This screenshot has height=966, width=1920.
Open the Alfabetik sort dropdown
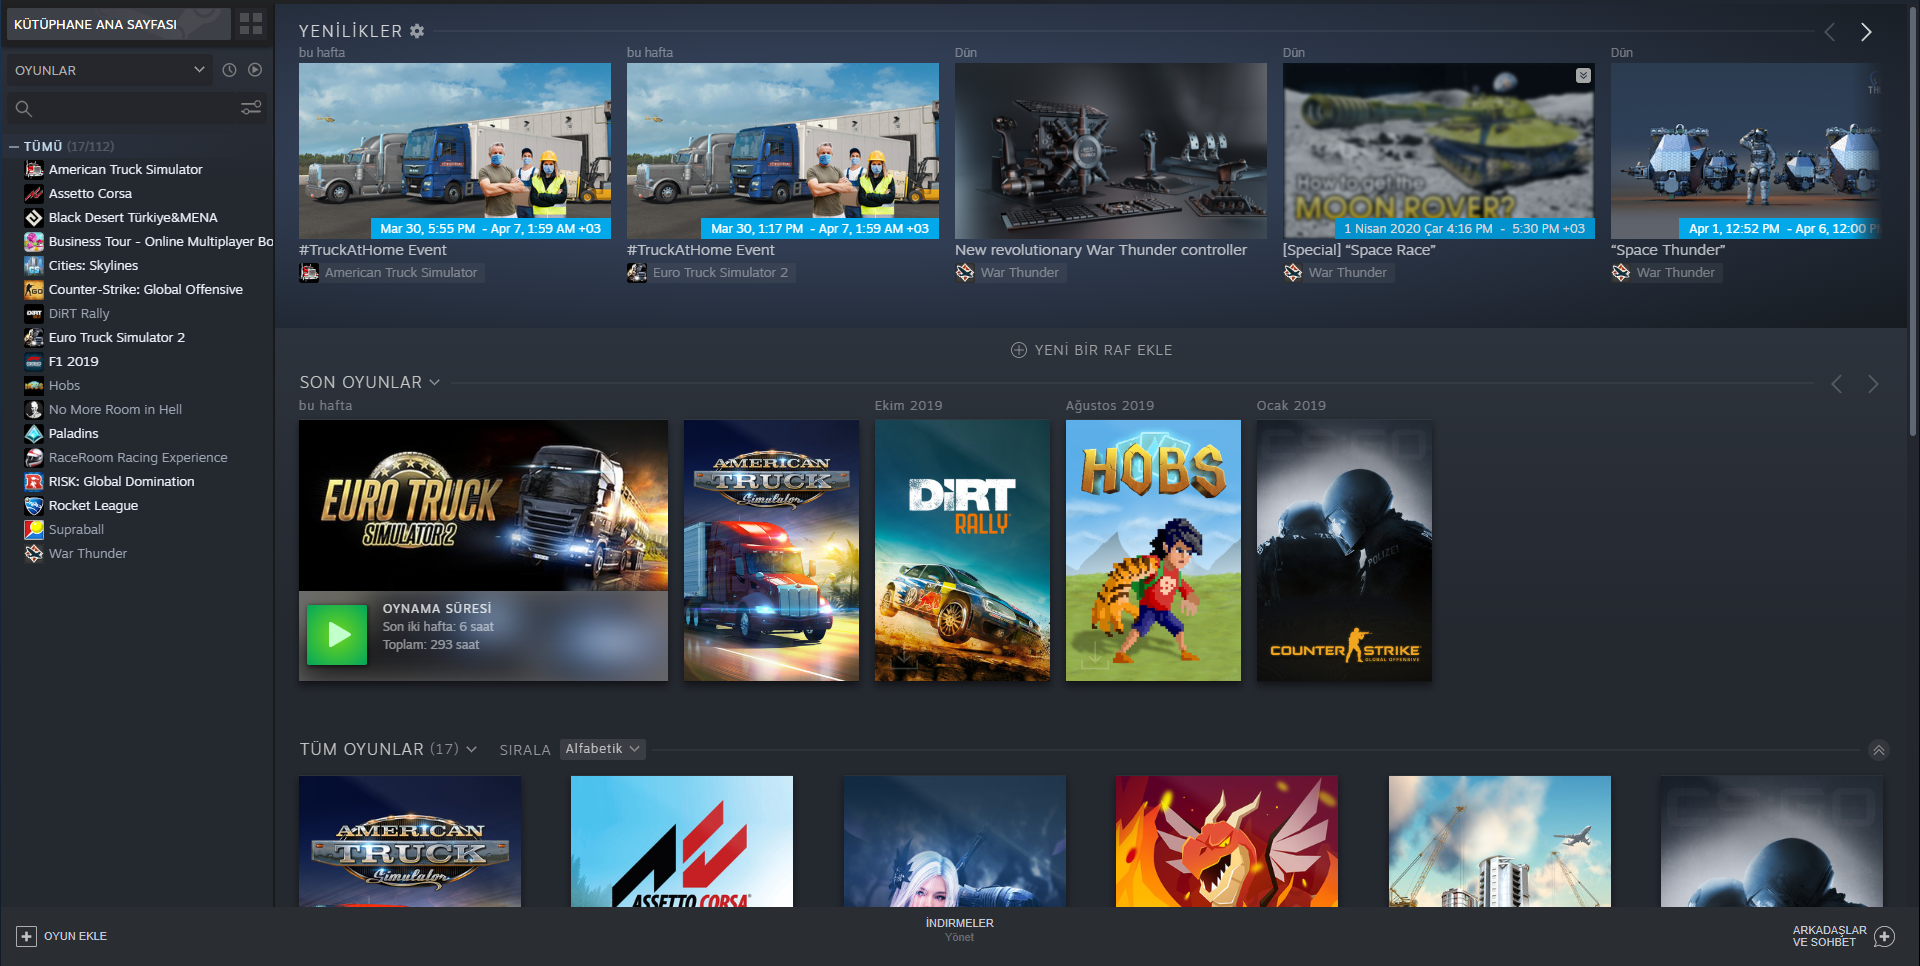(602, 749)
